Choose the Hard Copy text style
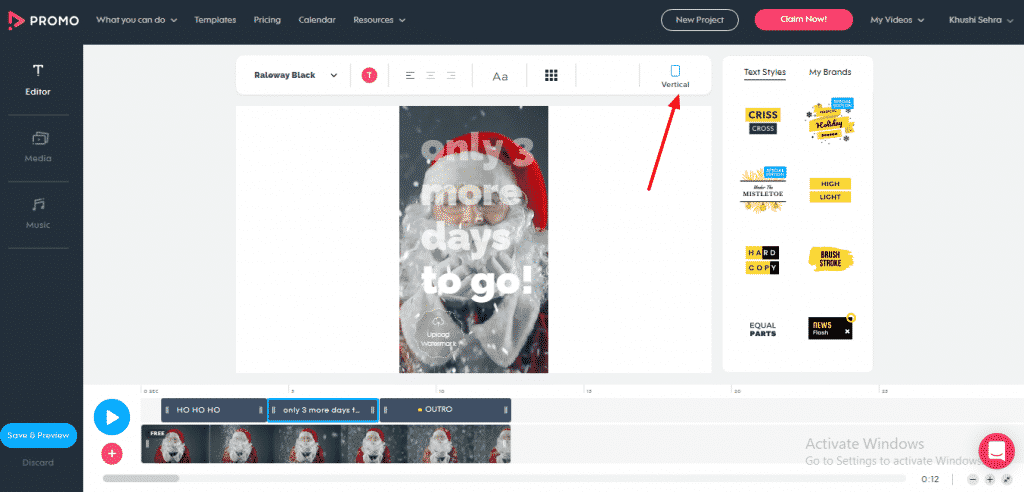Screen dimensions: 1024x492 point(762,259)
